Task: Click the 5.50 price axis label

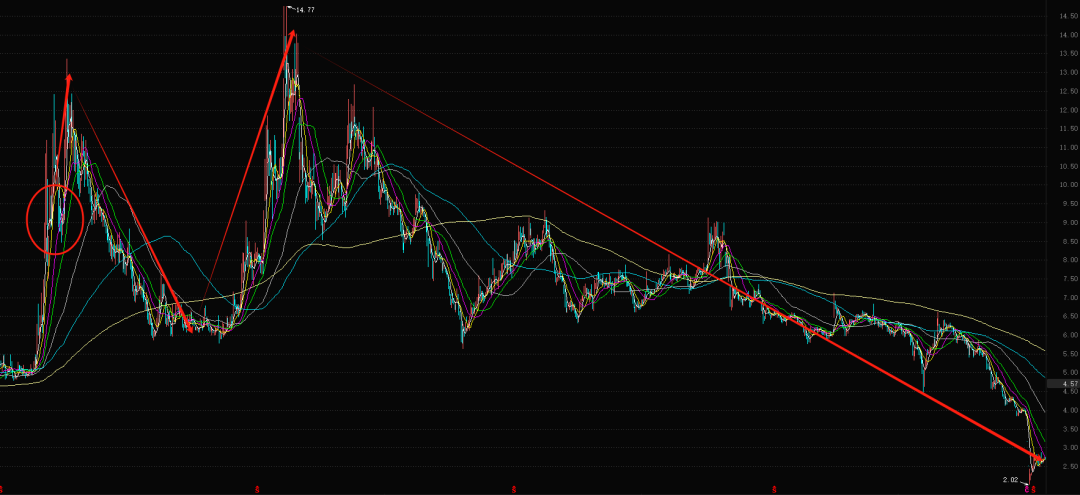Action: (x=1068, y=354)
